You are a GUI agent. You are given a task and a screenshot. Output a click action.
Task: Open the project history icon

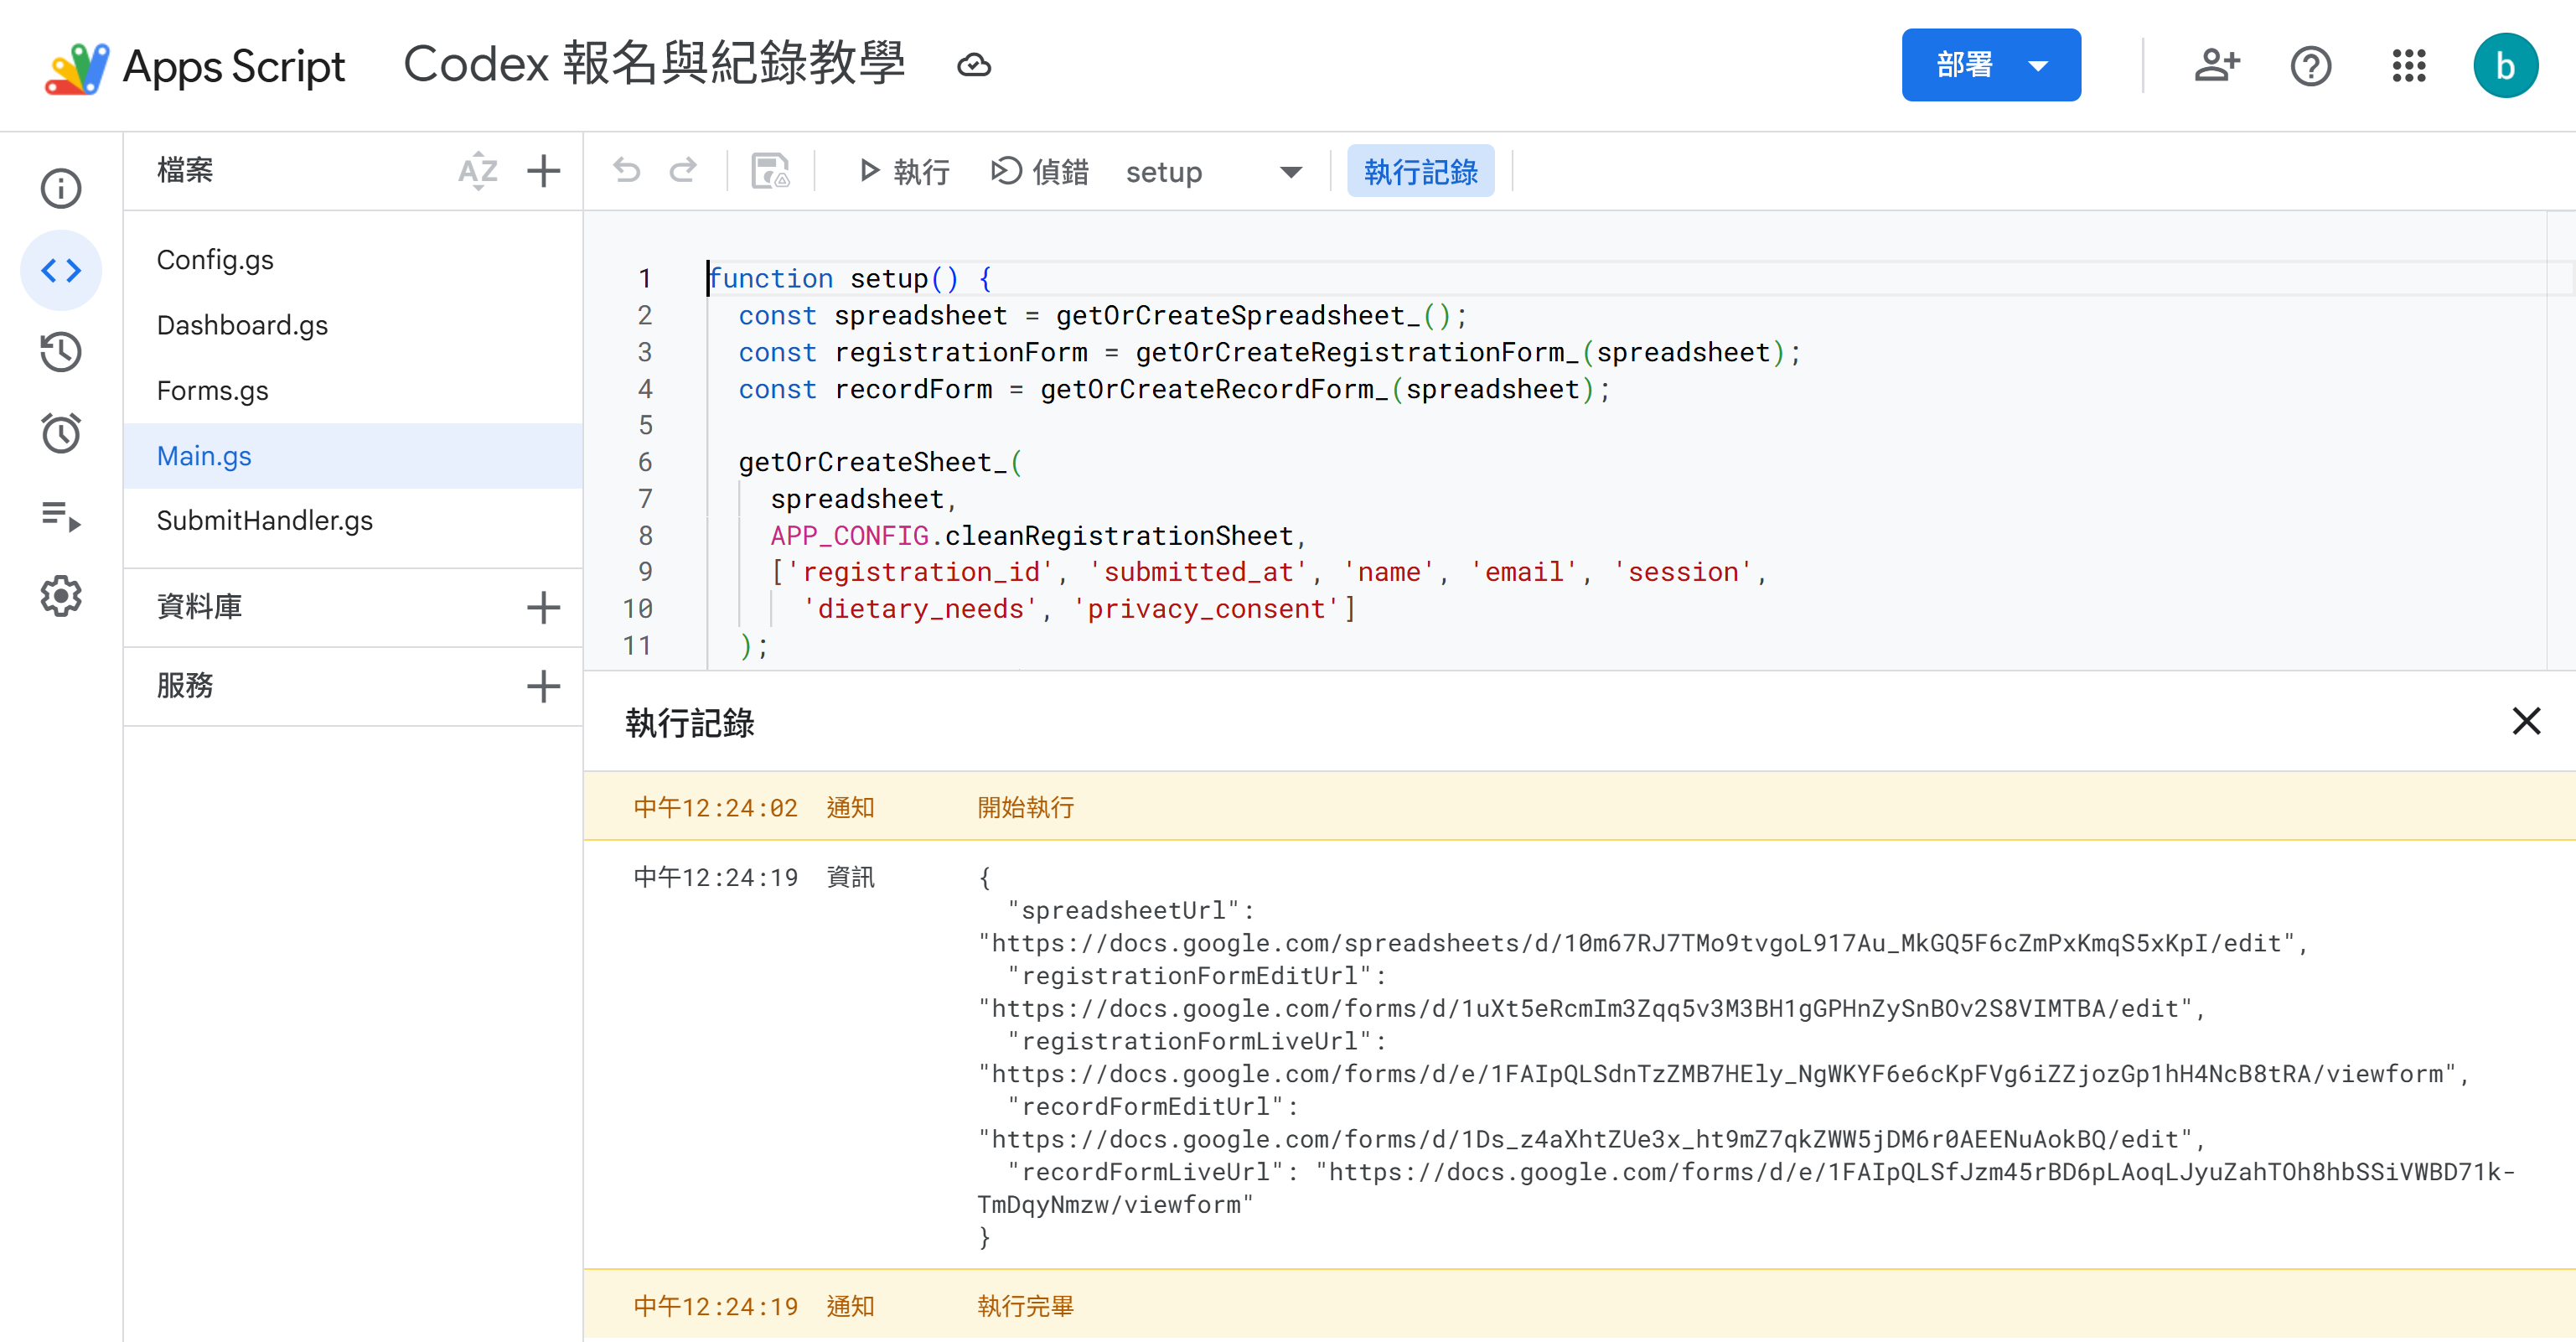click(61, 352)
